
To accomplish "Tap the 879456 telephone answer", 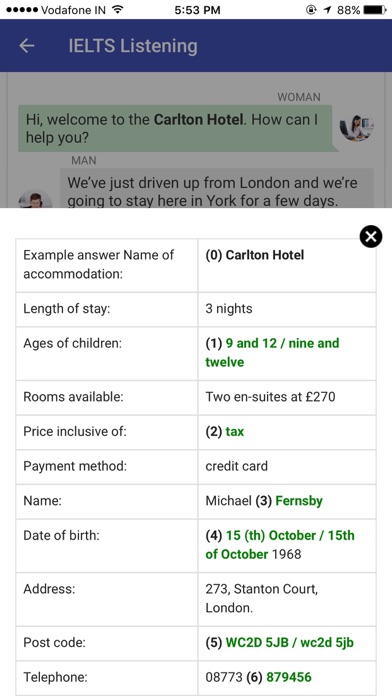I will tap(289, 677).
